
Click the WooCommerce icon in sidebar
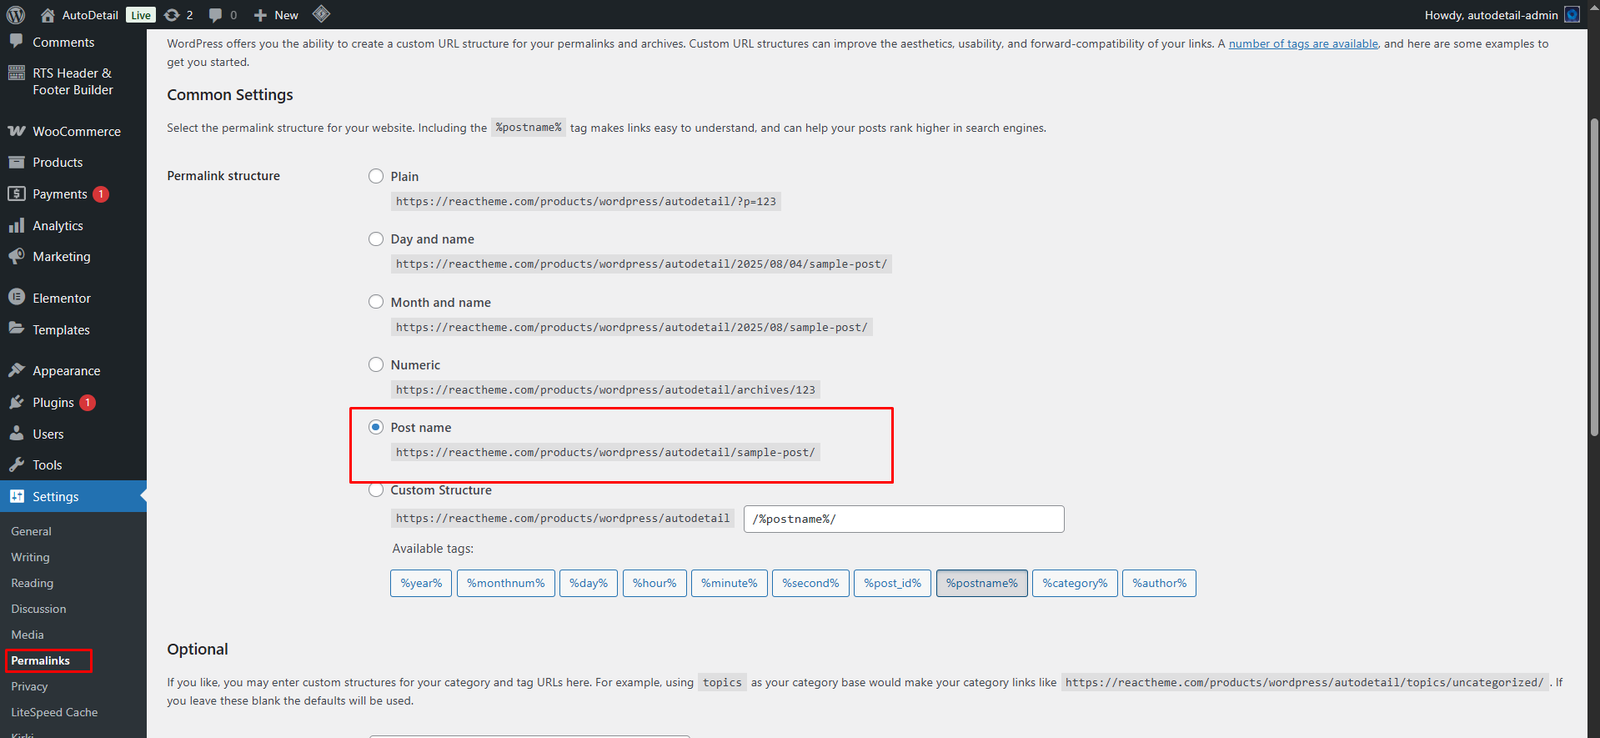pyautogui.click(x=16, y=131)
